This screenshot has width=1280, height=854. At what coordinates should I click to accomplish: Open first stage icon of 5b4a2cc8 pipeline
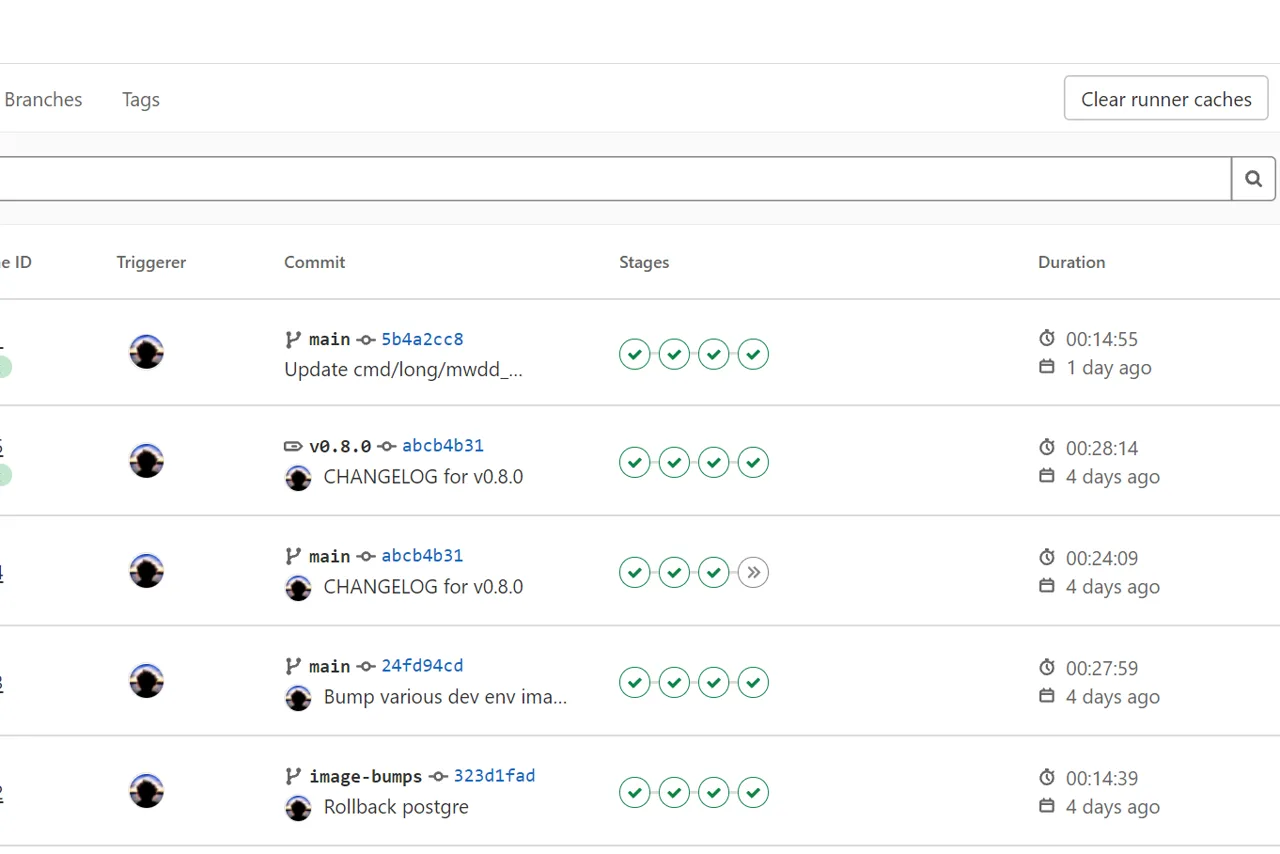635,354
